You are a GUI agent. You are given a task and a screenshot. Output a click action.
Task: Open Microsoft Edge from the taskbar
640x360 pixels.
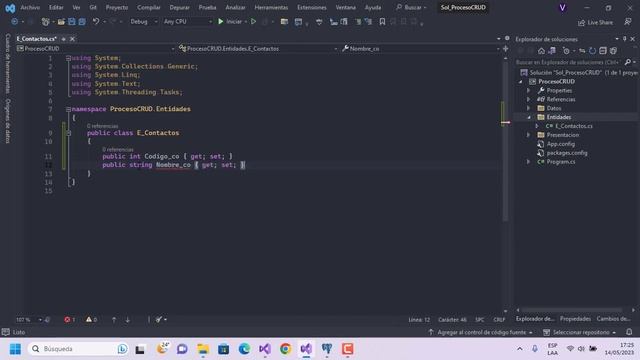pos(244,349)
